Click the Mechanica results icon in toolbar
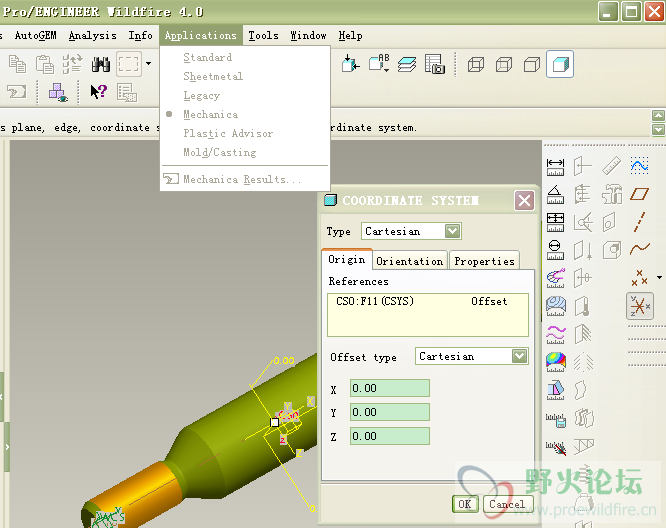 [17, 92]
